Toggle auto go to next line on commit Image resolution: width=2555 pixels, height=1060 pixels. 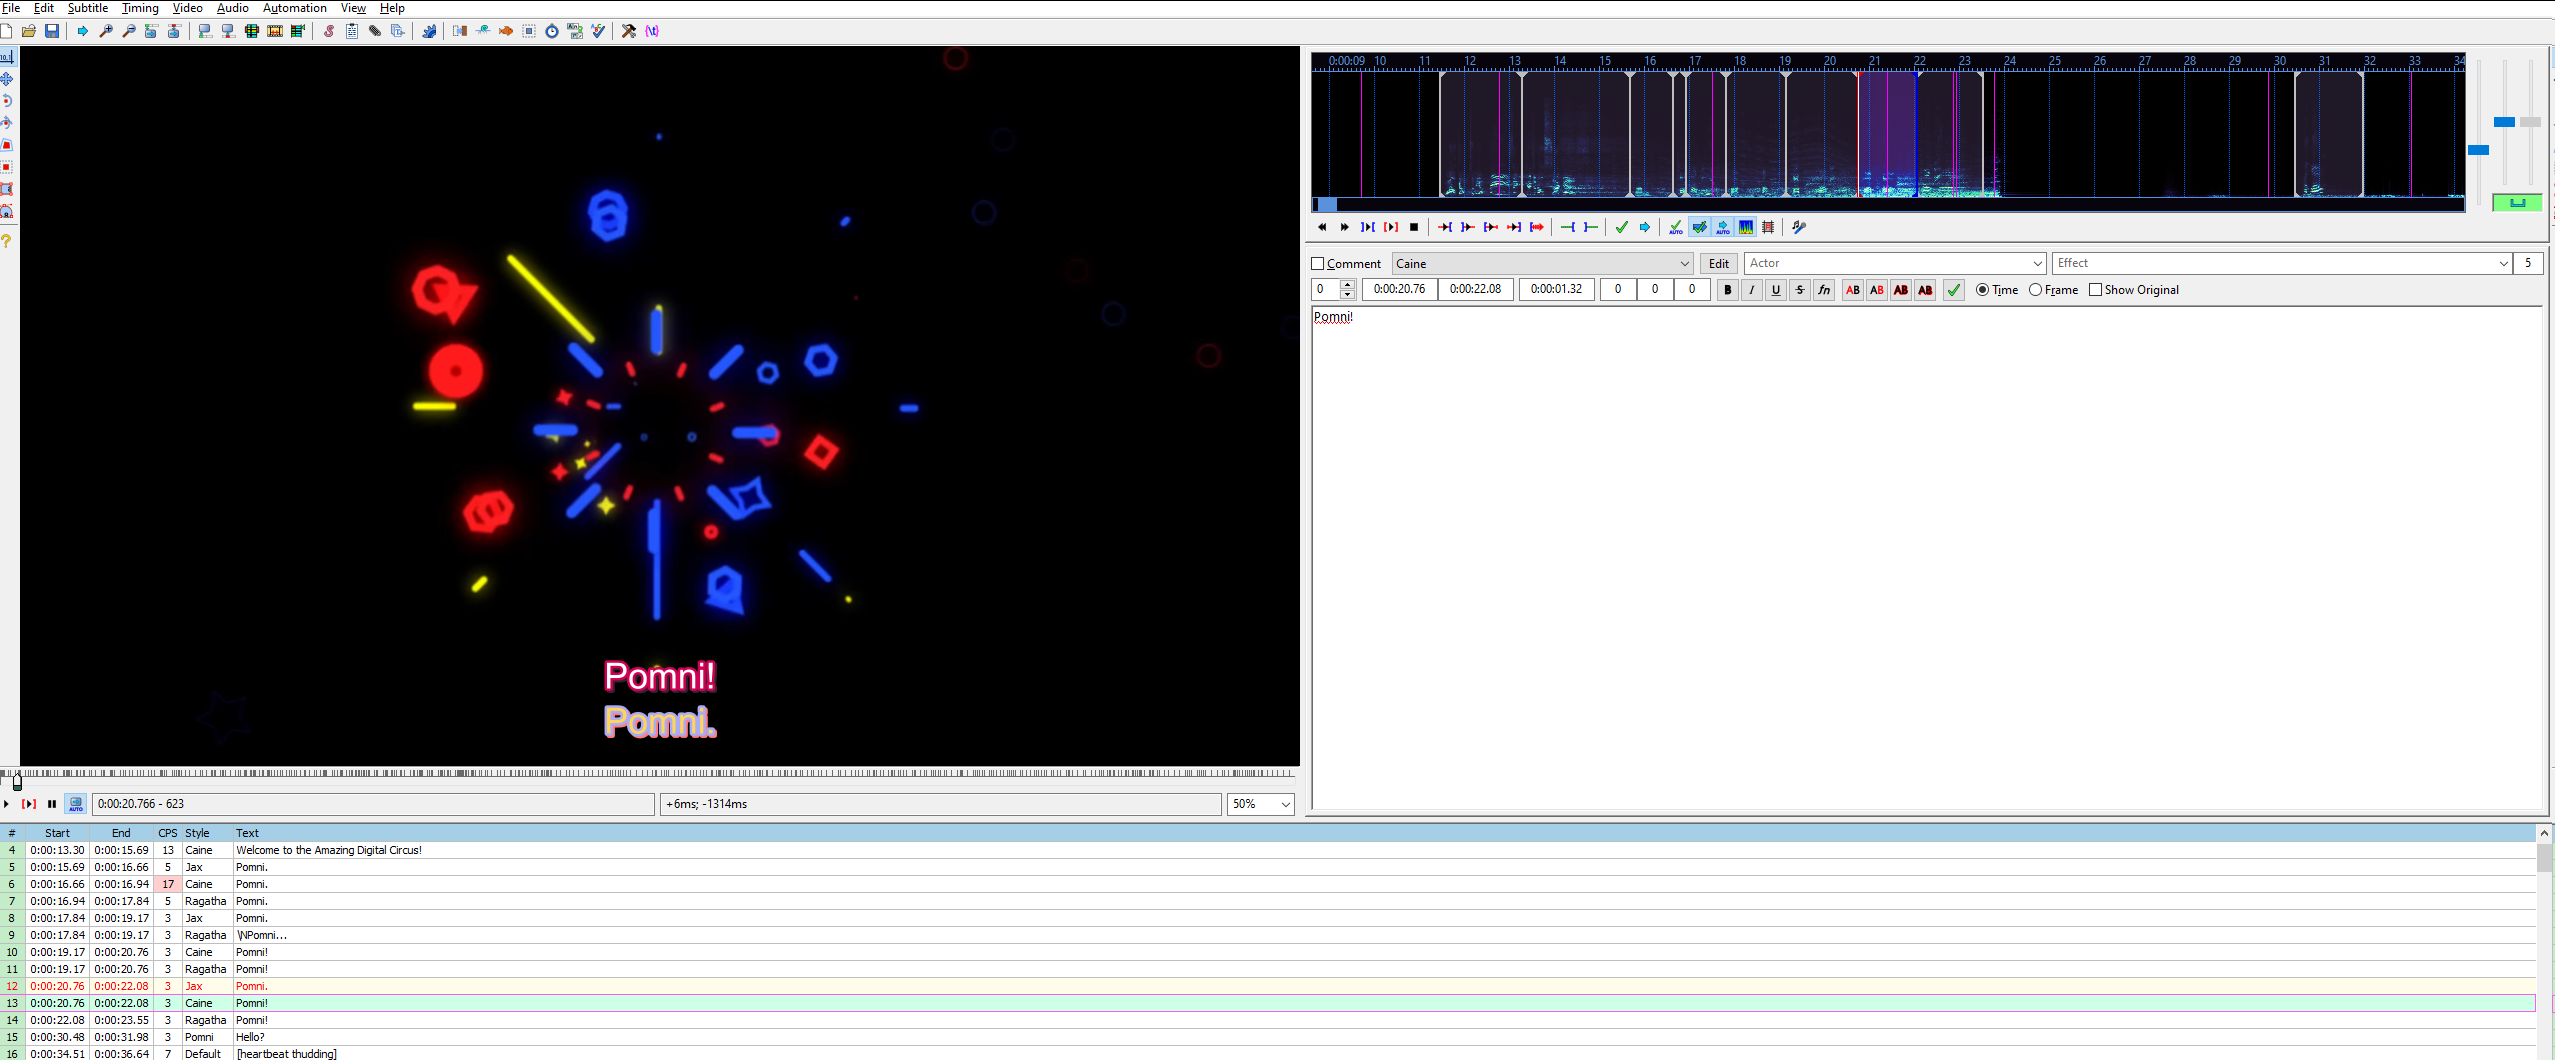point(1699,227)
